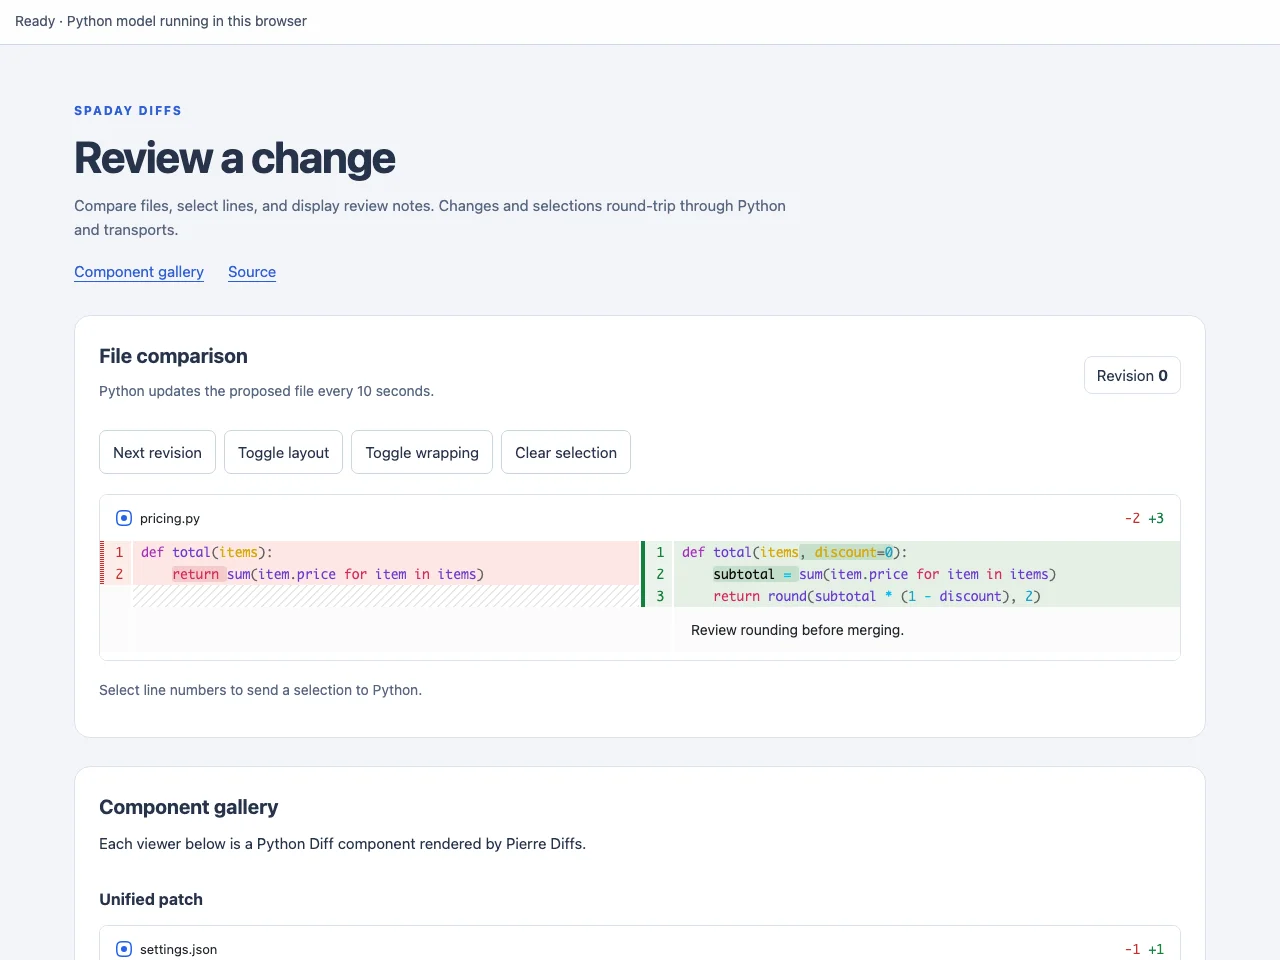Click 'Each viewer below is a Python Diff' text

[x=342, y=844]
